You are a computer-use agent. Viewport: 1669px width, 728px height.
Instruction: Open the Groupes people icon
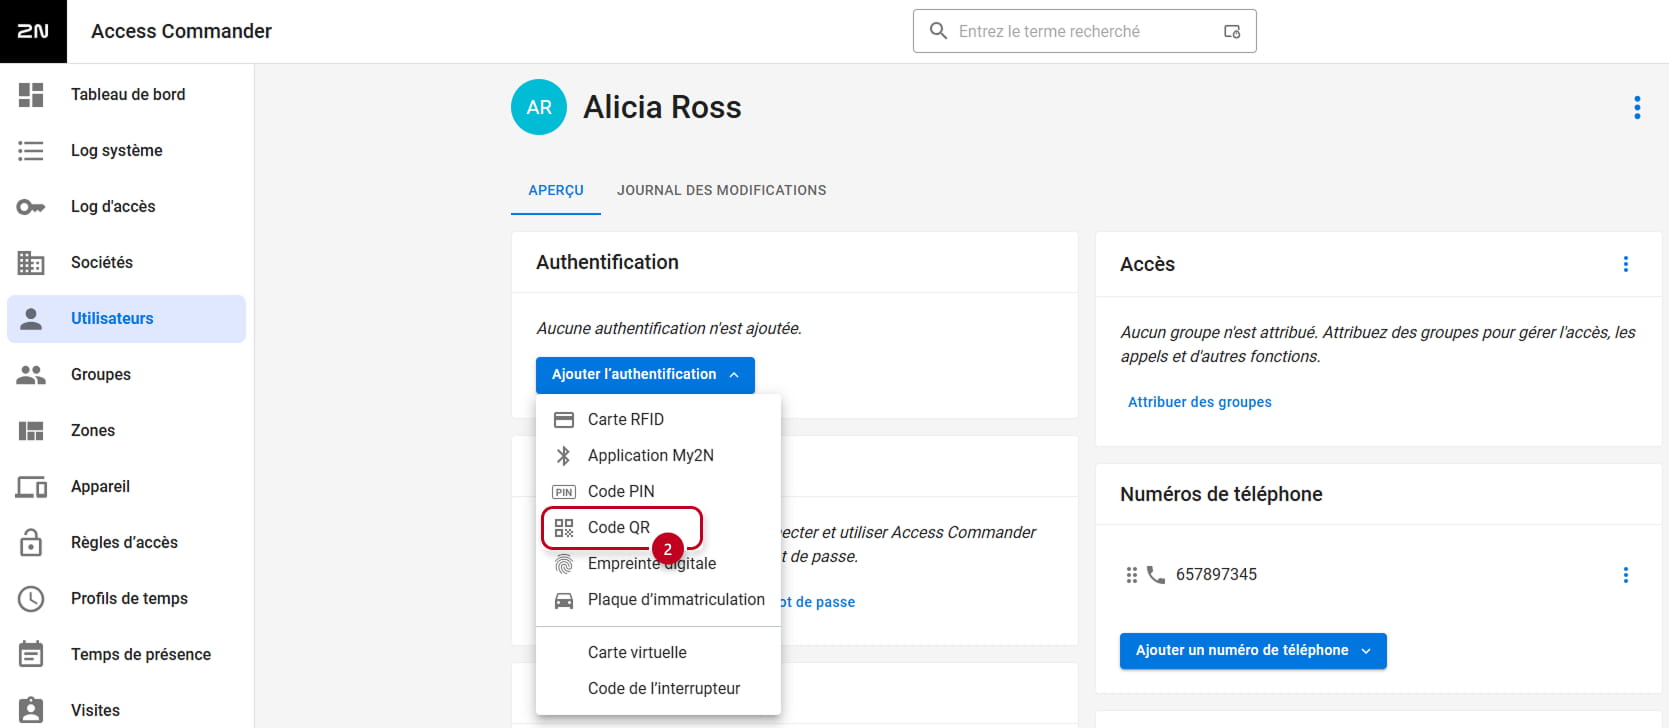coord(31,375)
